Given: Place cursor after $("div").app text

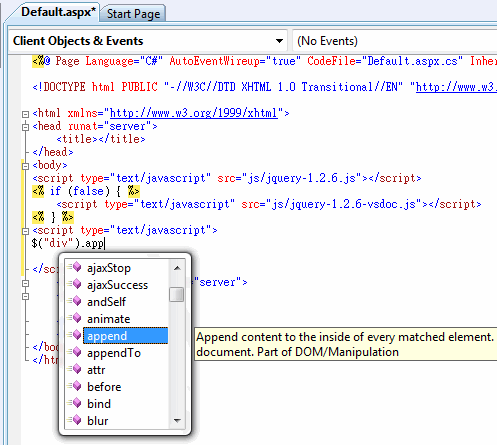Looking at the screenshot, I should point(105,244).
